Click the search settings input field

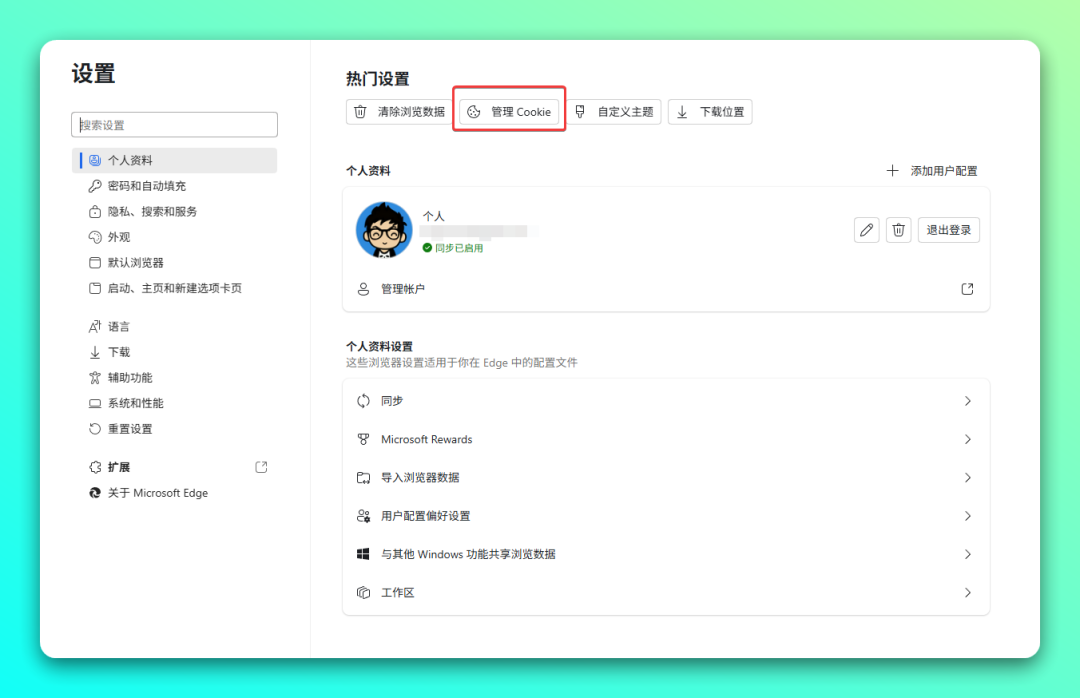[174, 125]
